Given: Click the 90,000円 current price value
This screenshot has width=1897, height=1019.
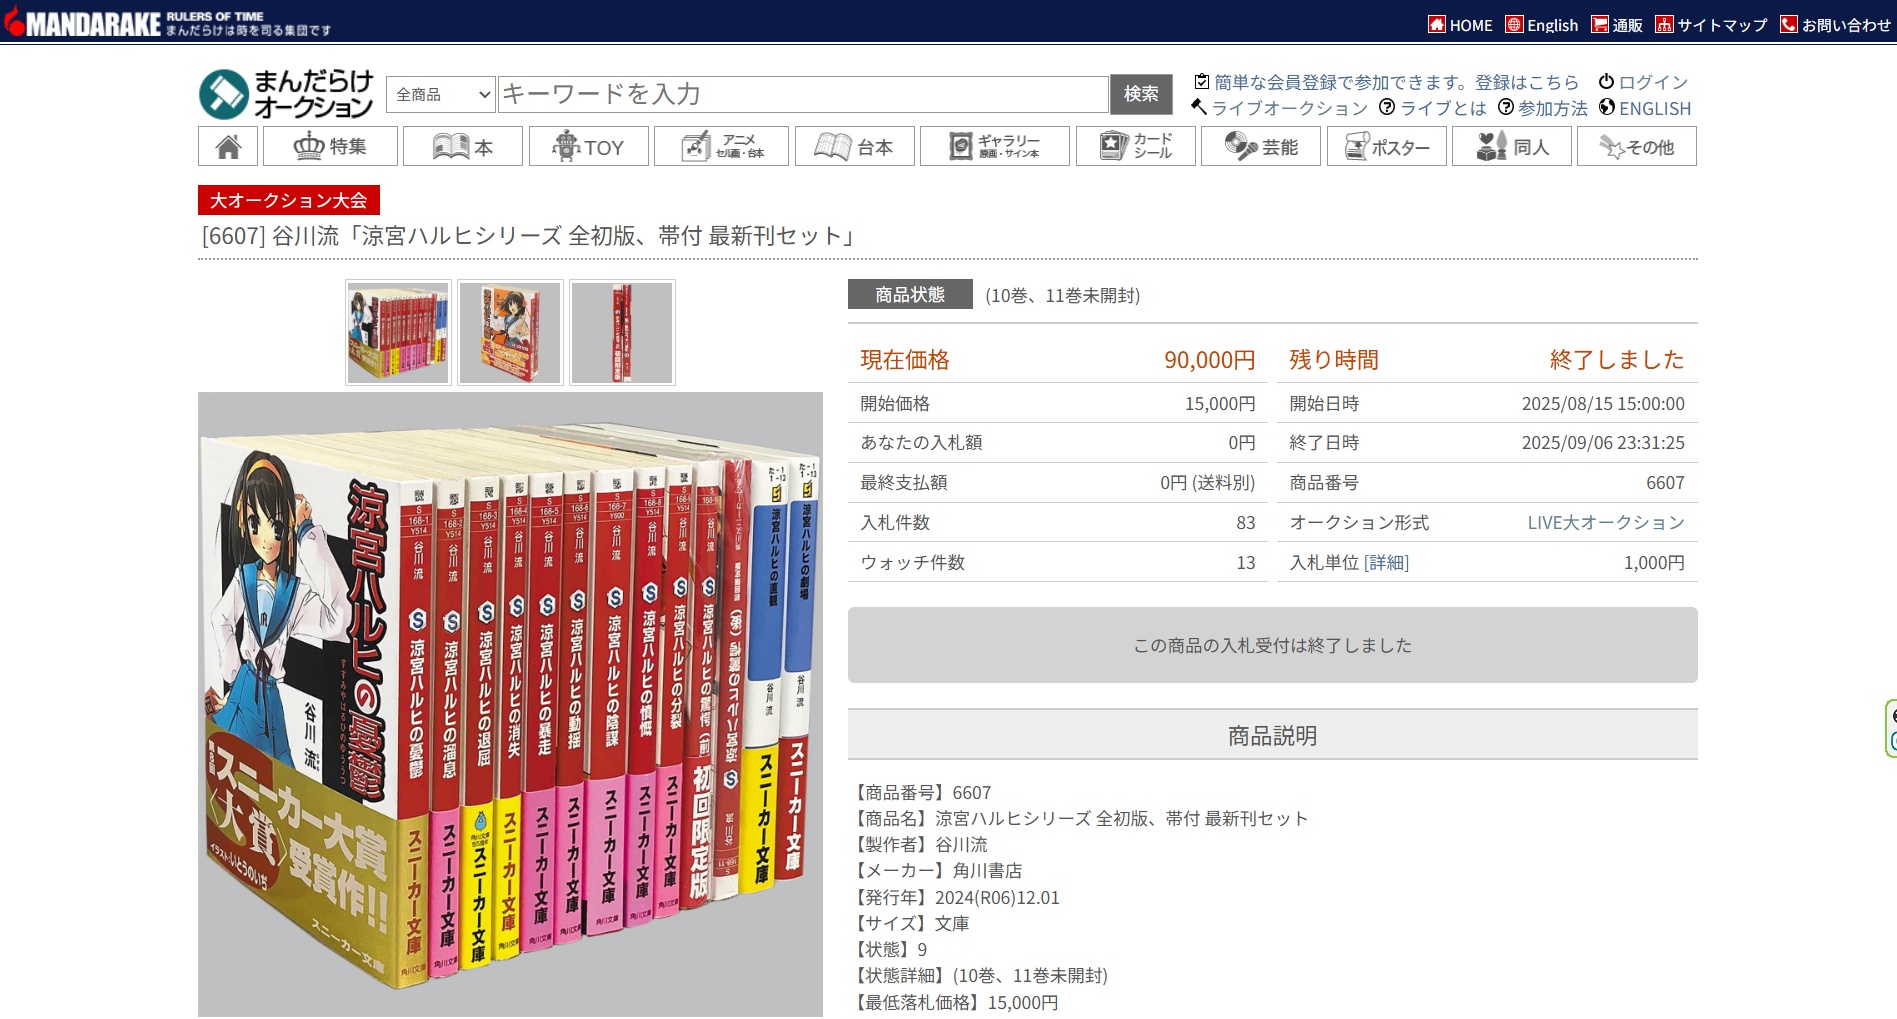Looking at the screenshot, I should click(x=1209, y=360).
